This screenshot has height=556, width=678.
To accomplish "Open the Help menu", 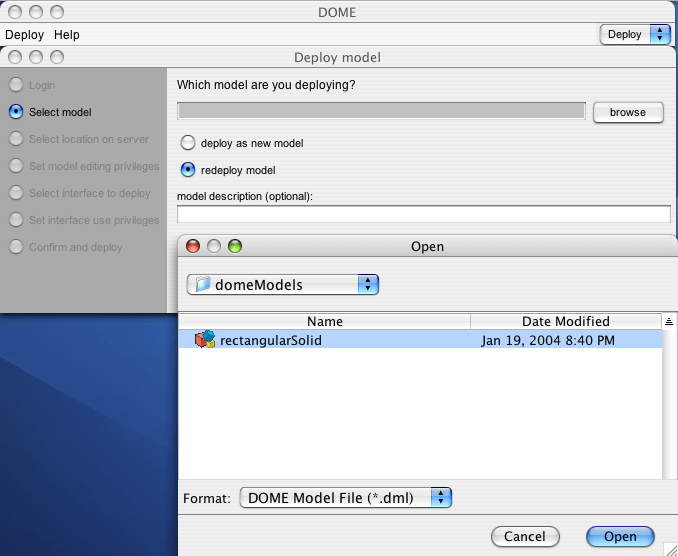I will [x=67, y=35].
